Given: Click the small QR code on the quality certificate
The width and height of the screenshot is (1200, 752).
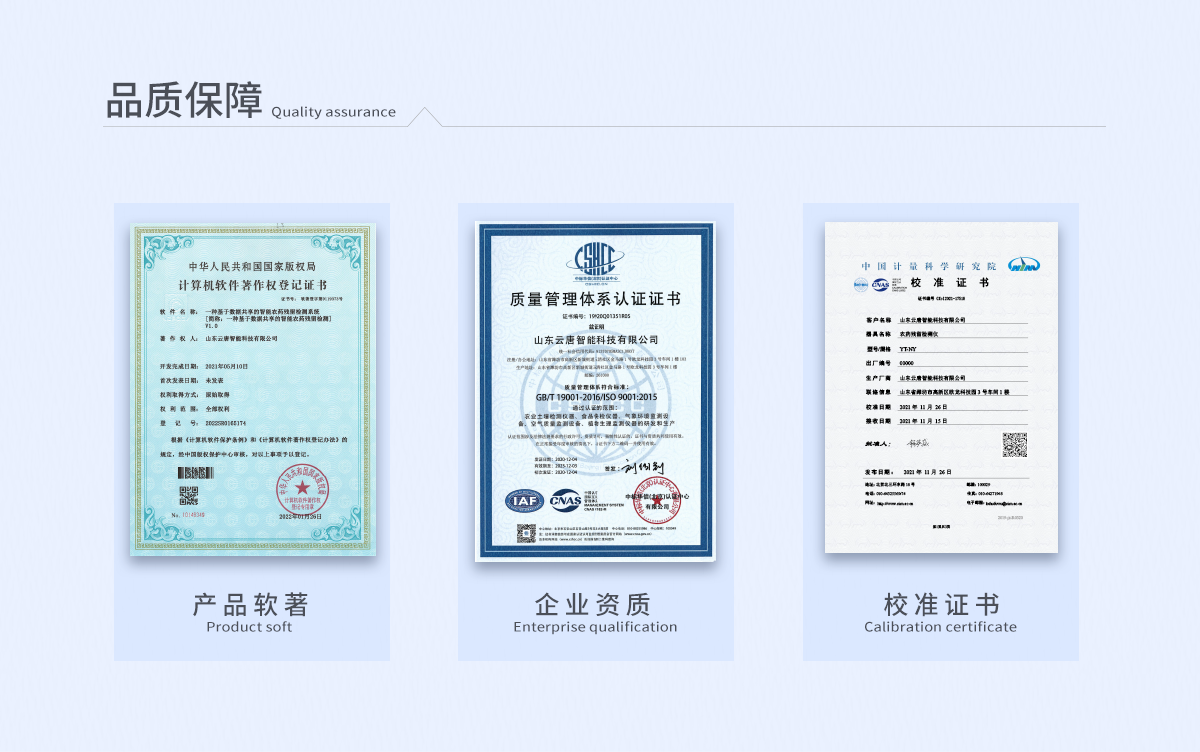Looking at the screenshot, I should pos(526,533).
